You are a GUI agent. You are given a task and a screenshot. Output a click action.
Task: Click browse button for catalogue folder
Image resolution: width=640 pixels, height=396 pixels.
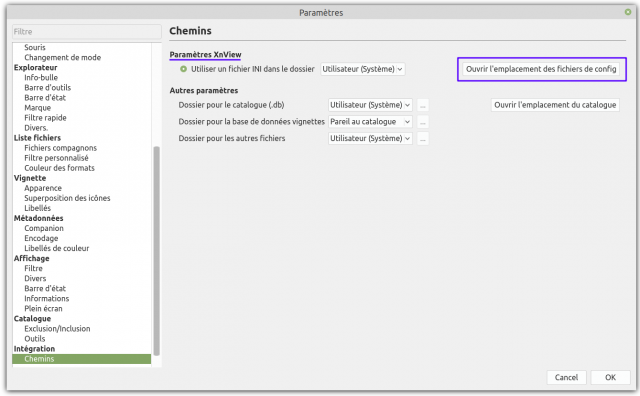tap(423, 105)
